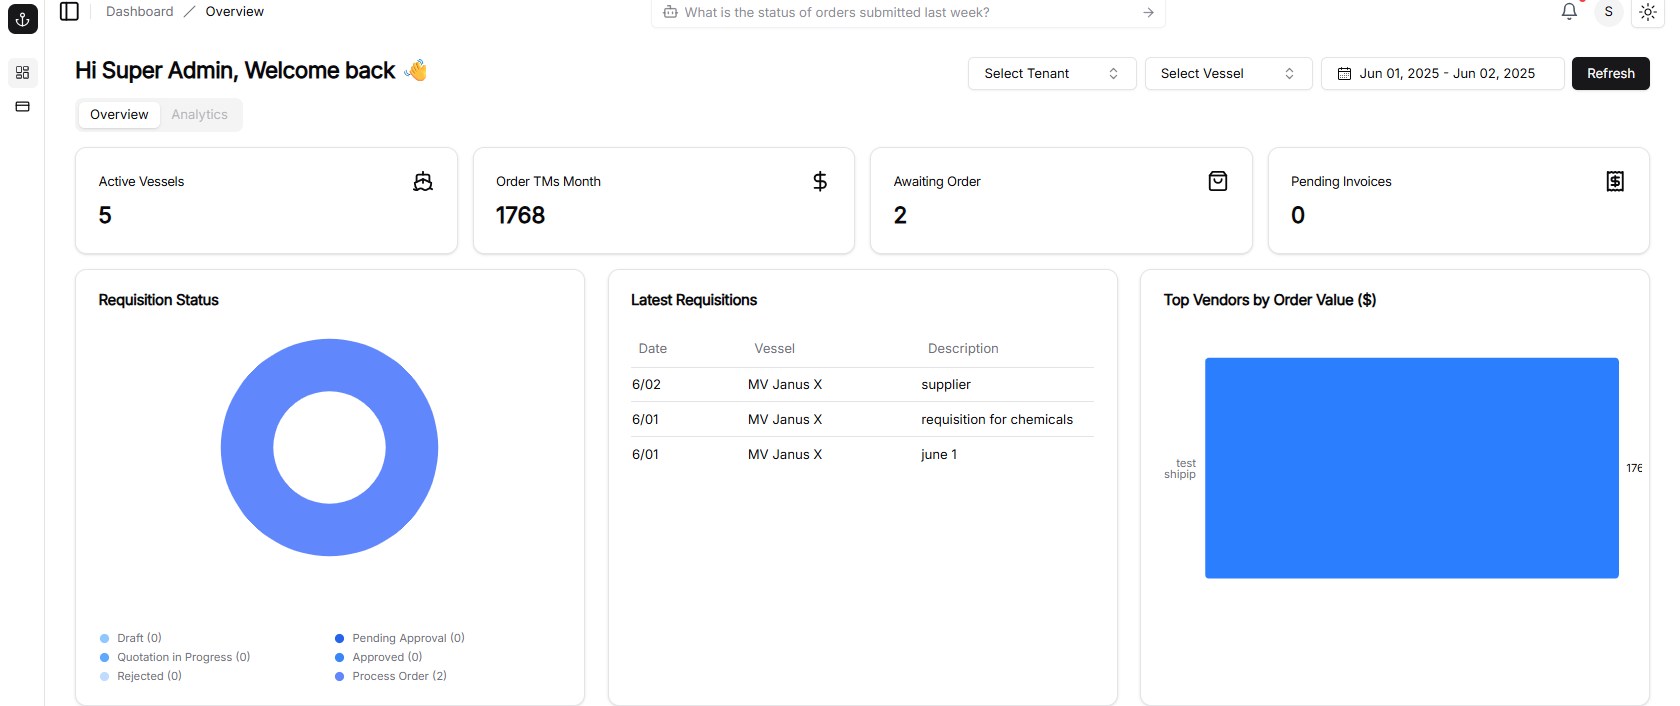
Task: Click receipt icon in Pending Invoices card
Action: pos(1615,181)
